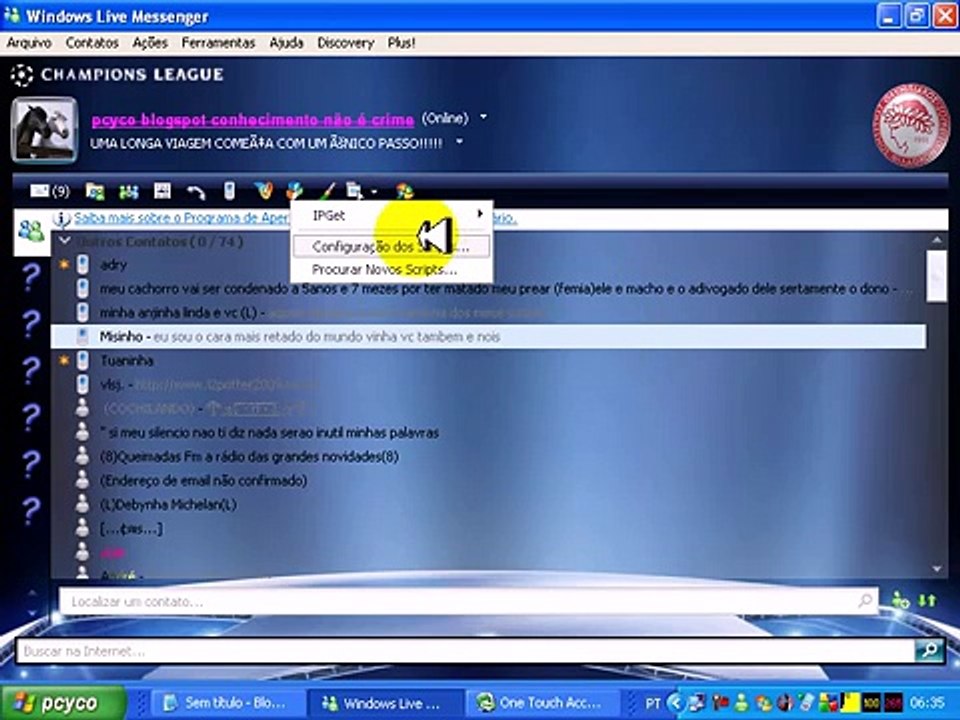
Task: Choose Configuração dos Scripts menu entry
Action: (x=391, y=247)
